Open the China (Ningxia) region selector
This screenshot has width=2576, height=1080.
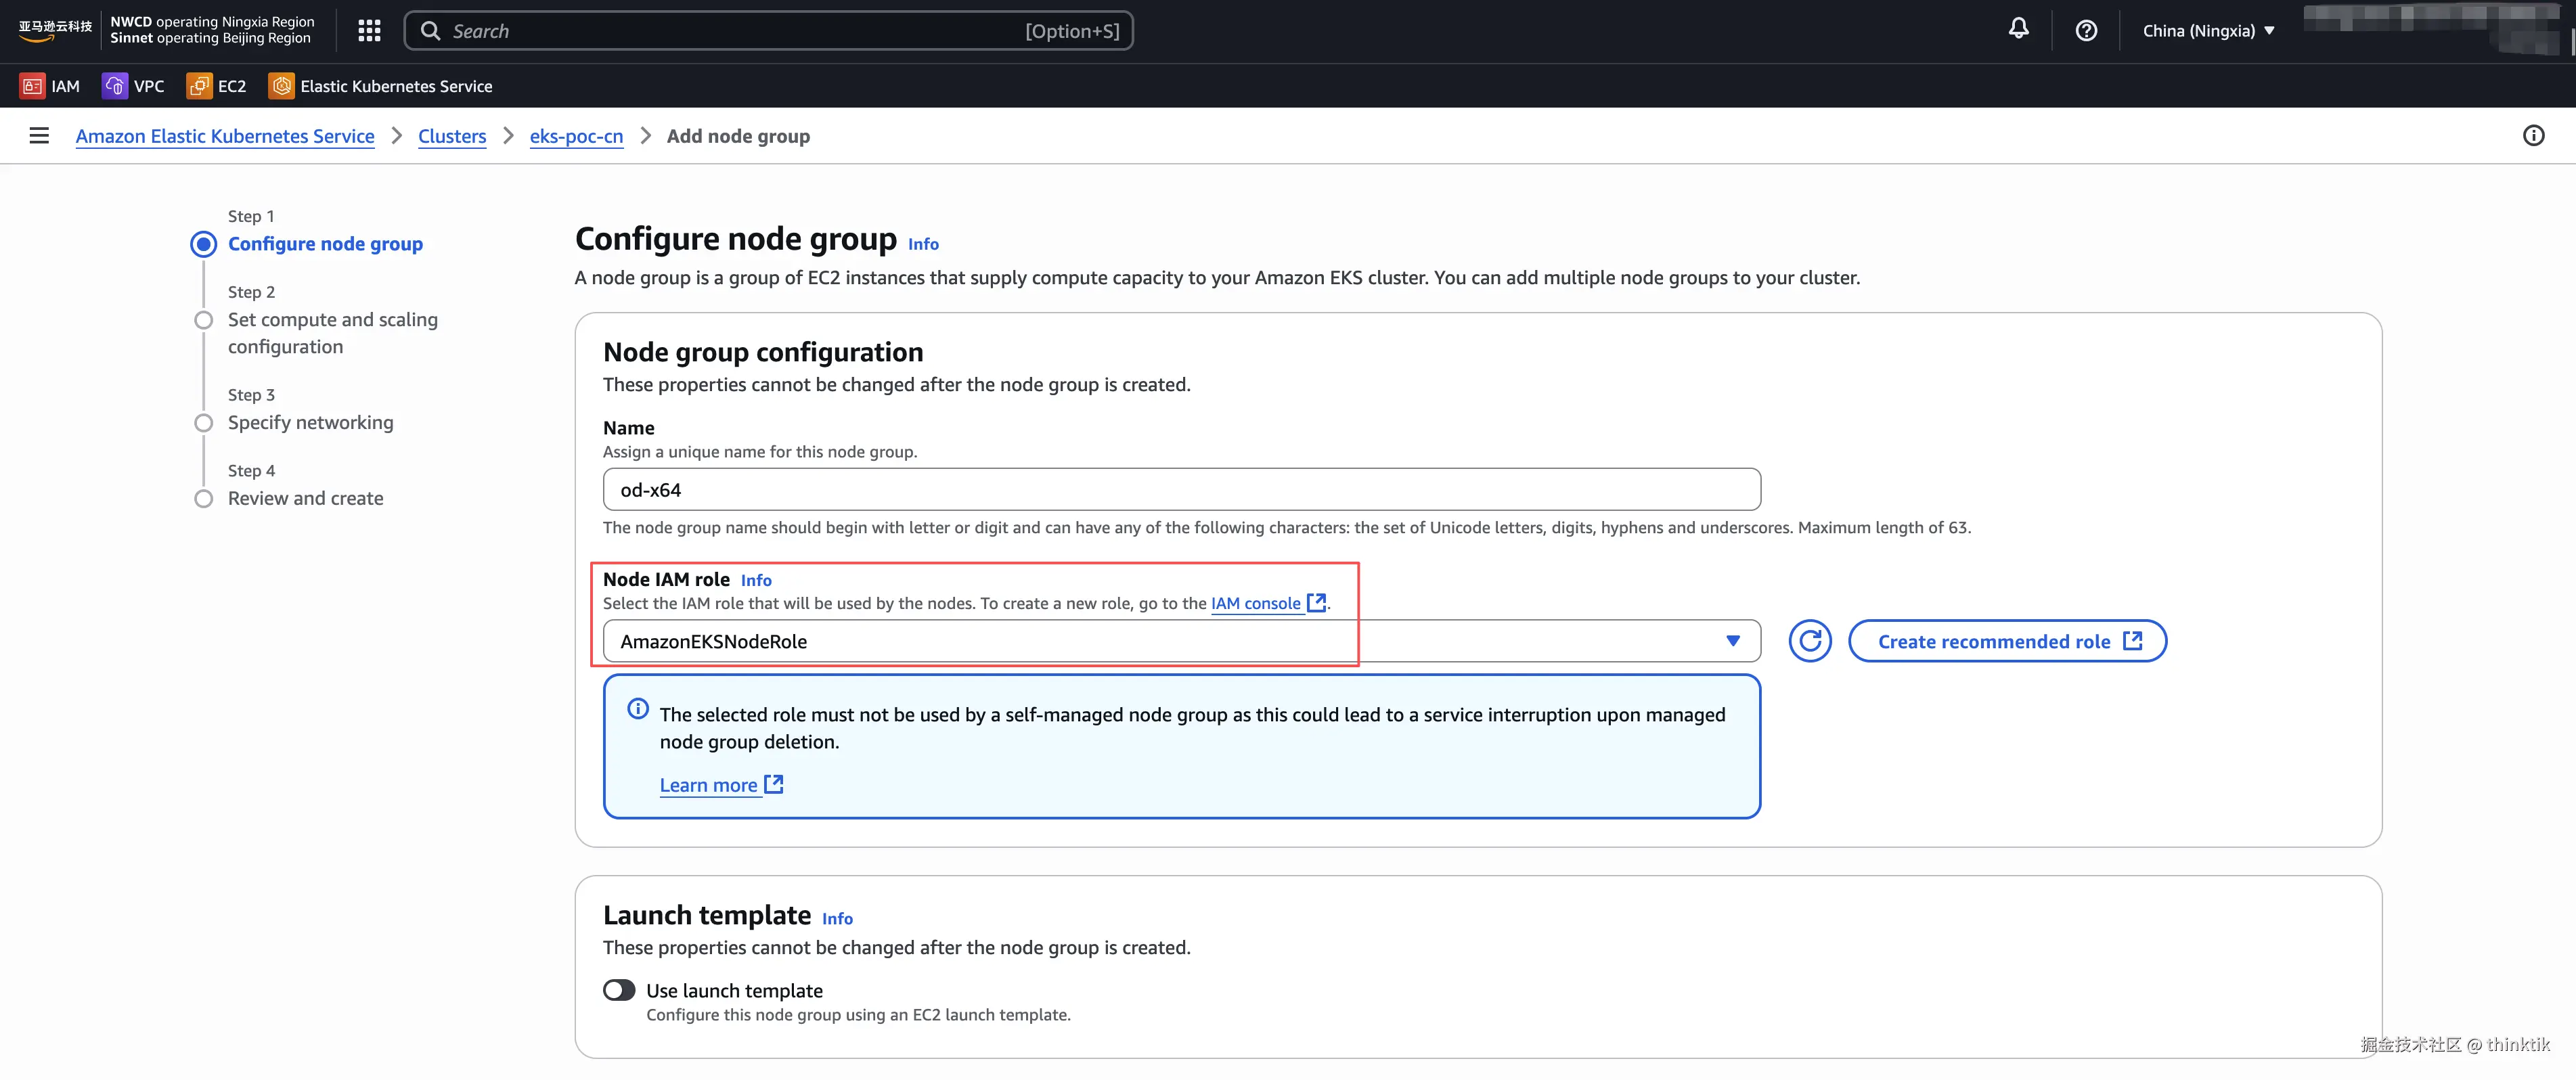[x=2208, y=31]
